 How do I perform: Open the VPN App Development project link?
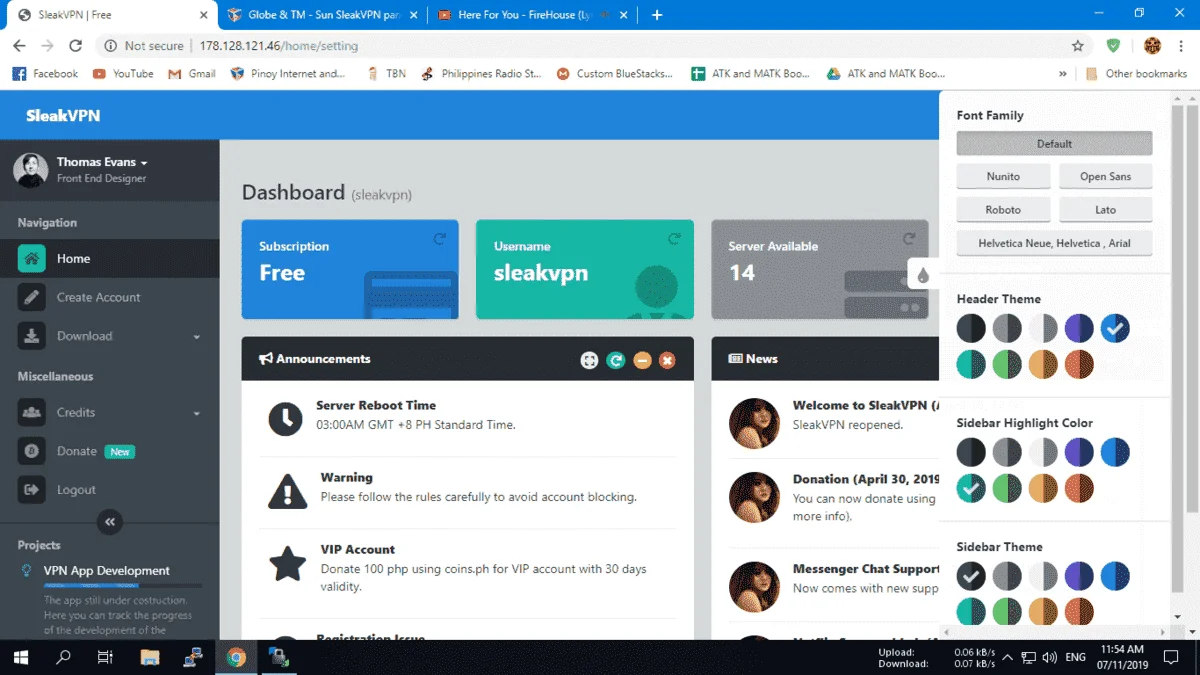click(107, 571)
